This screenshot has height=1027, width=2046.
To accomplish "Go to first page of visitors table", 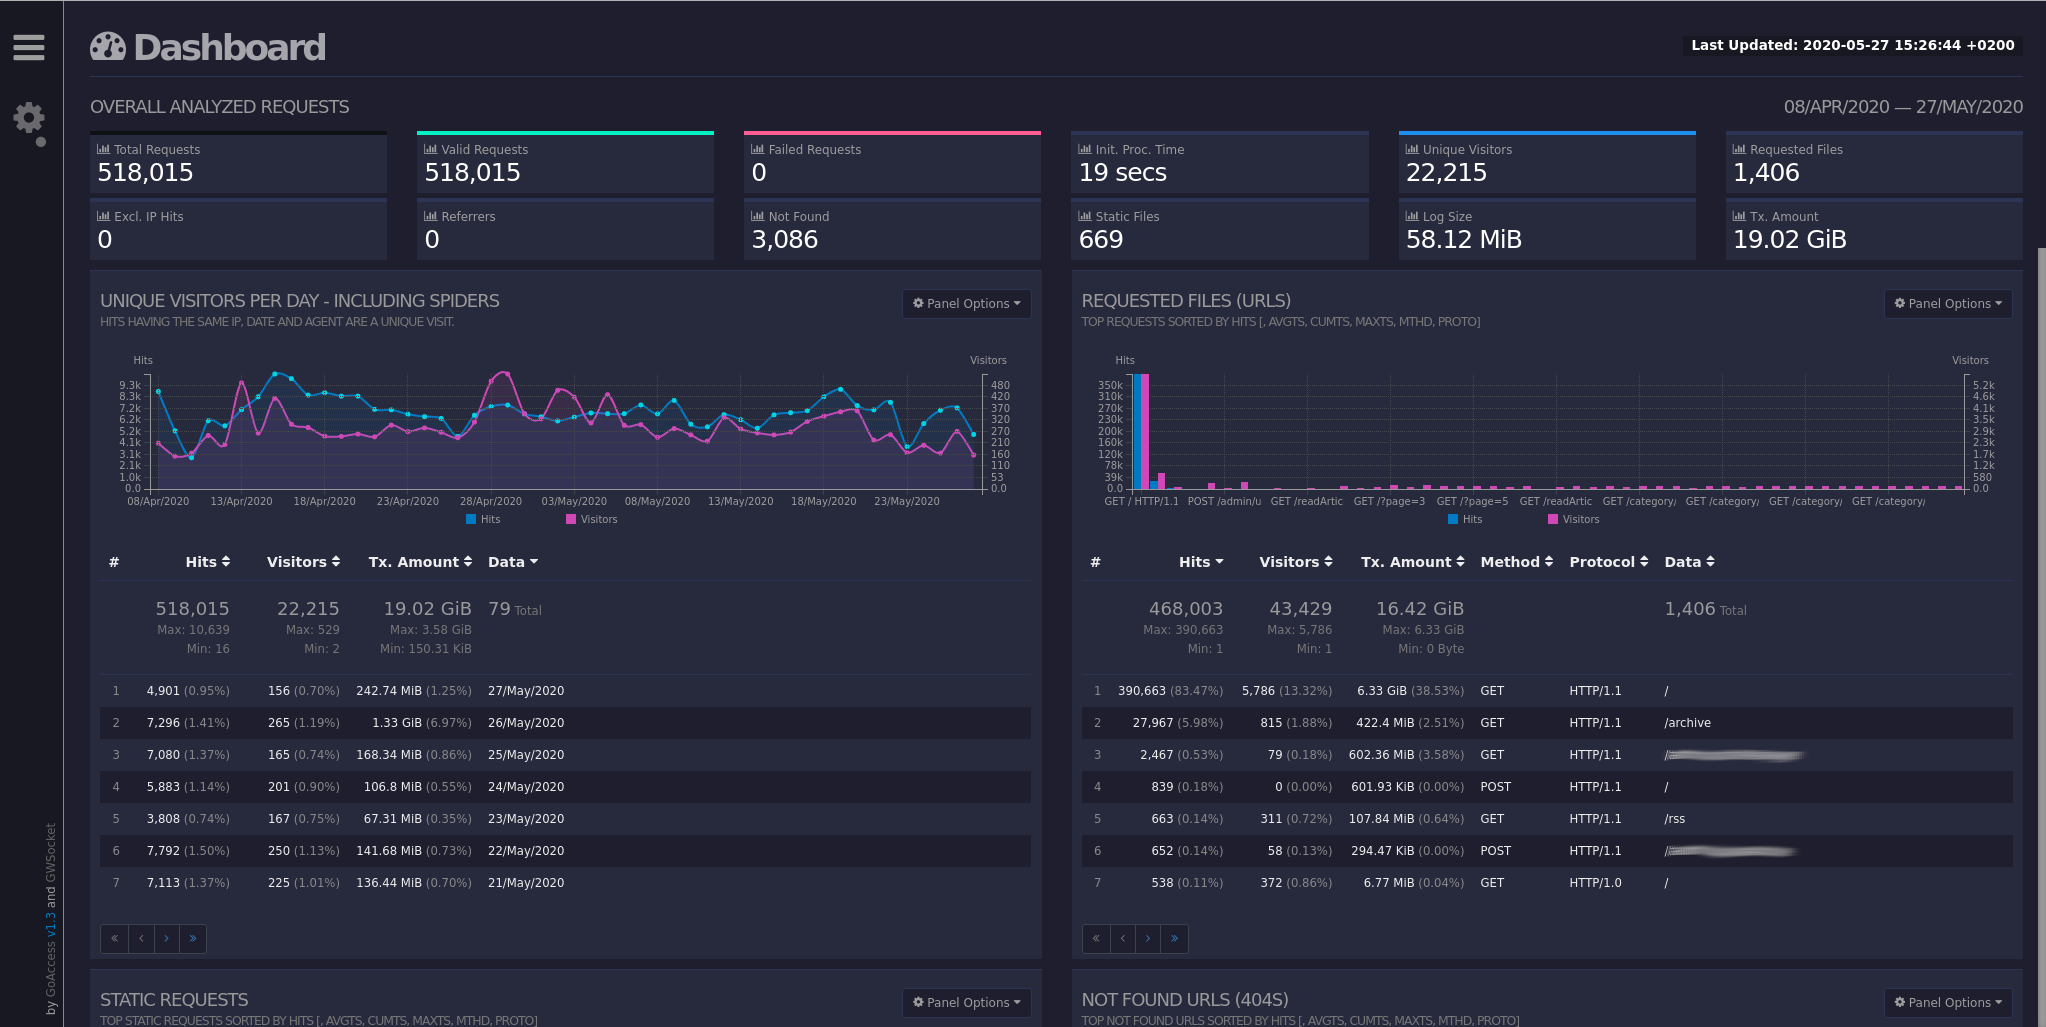I will pos(114,938).
